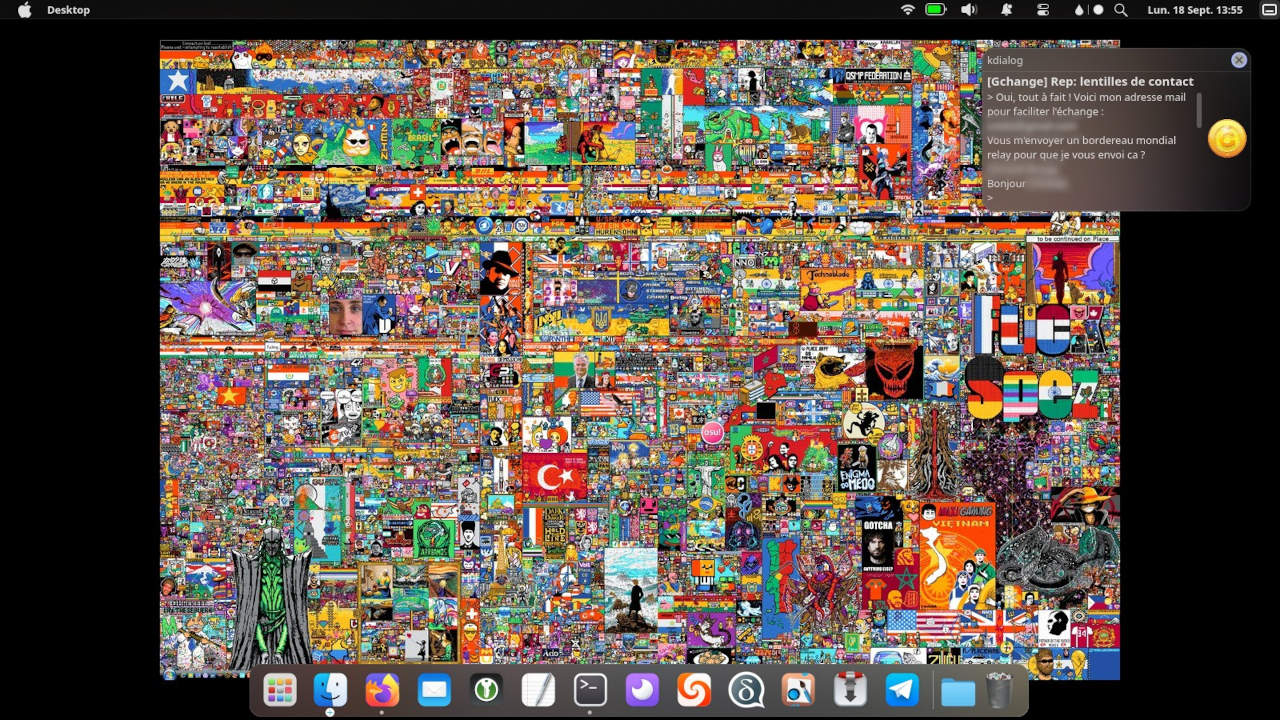1280x720 pixels.
Task: Open the control center toggles icon
Action: tap(1043, 10)
